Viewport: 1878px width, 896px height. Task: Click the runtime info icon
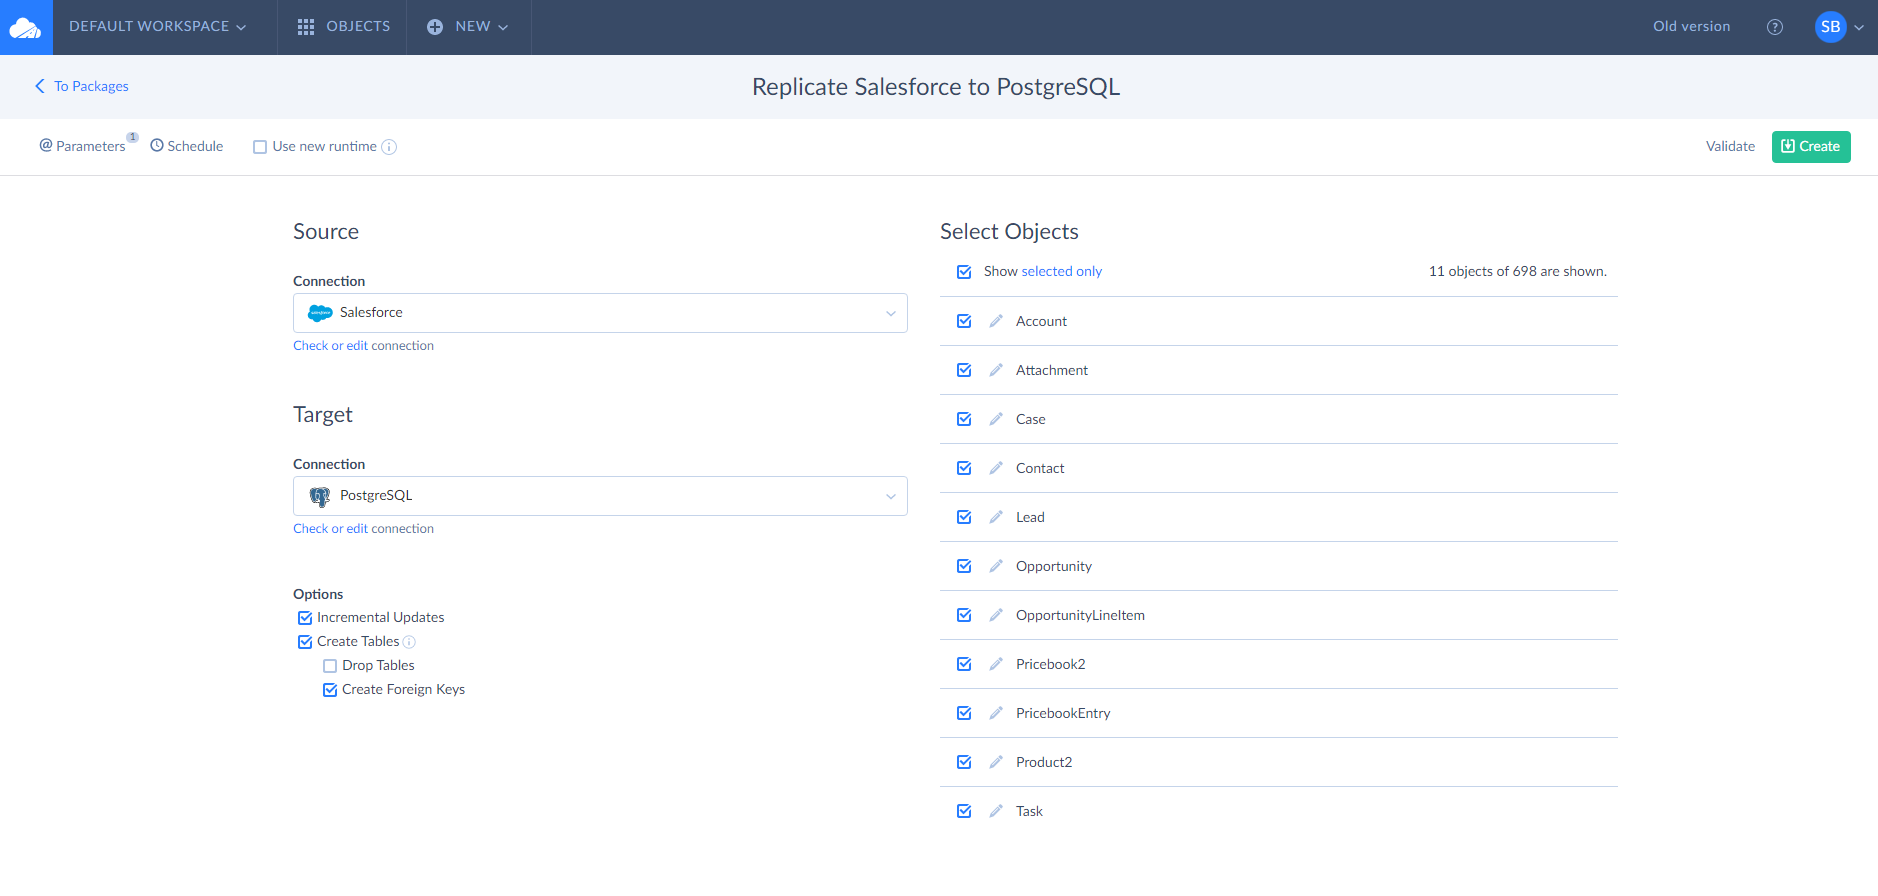coord(389,147)
